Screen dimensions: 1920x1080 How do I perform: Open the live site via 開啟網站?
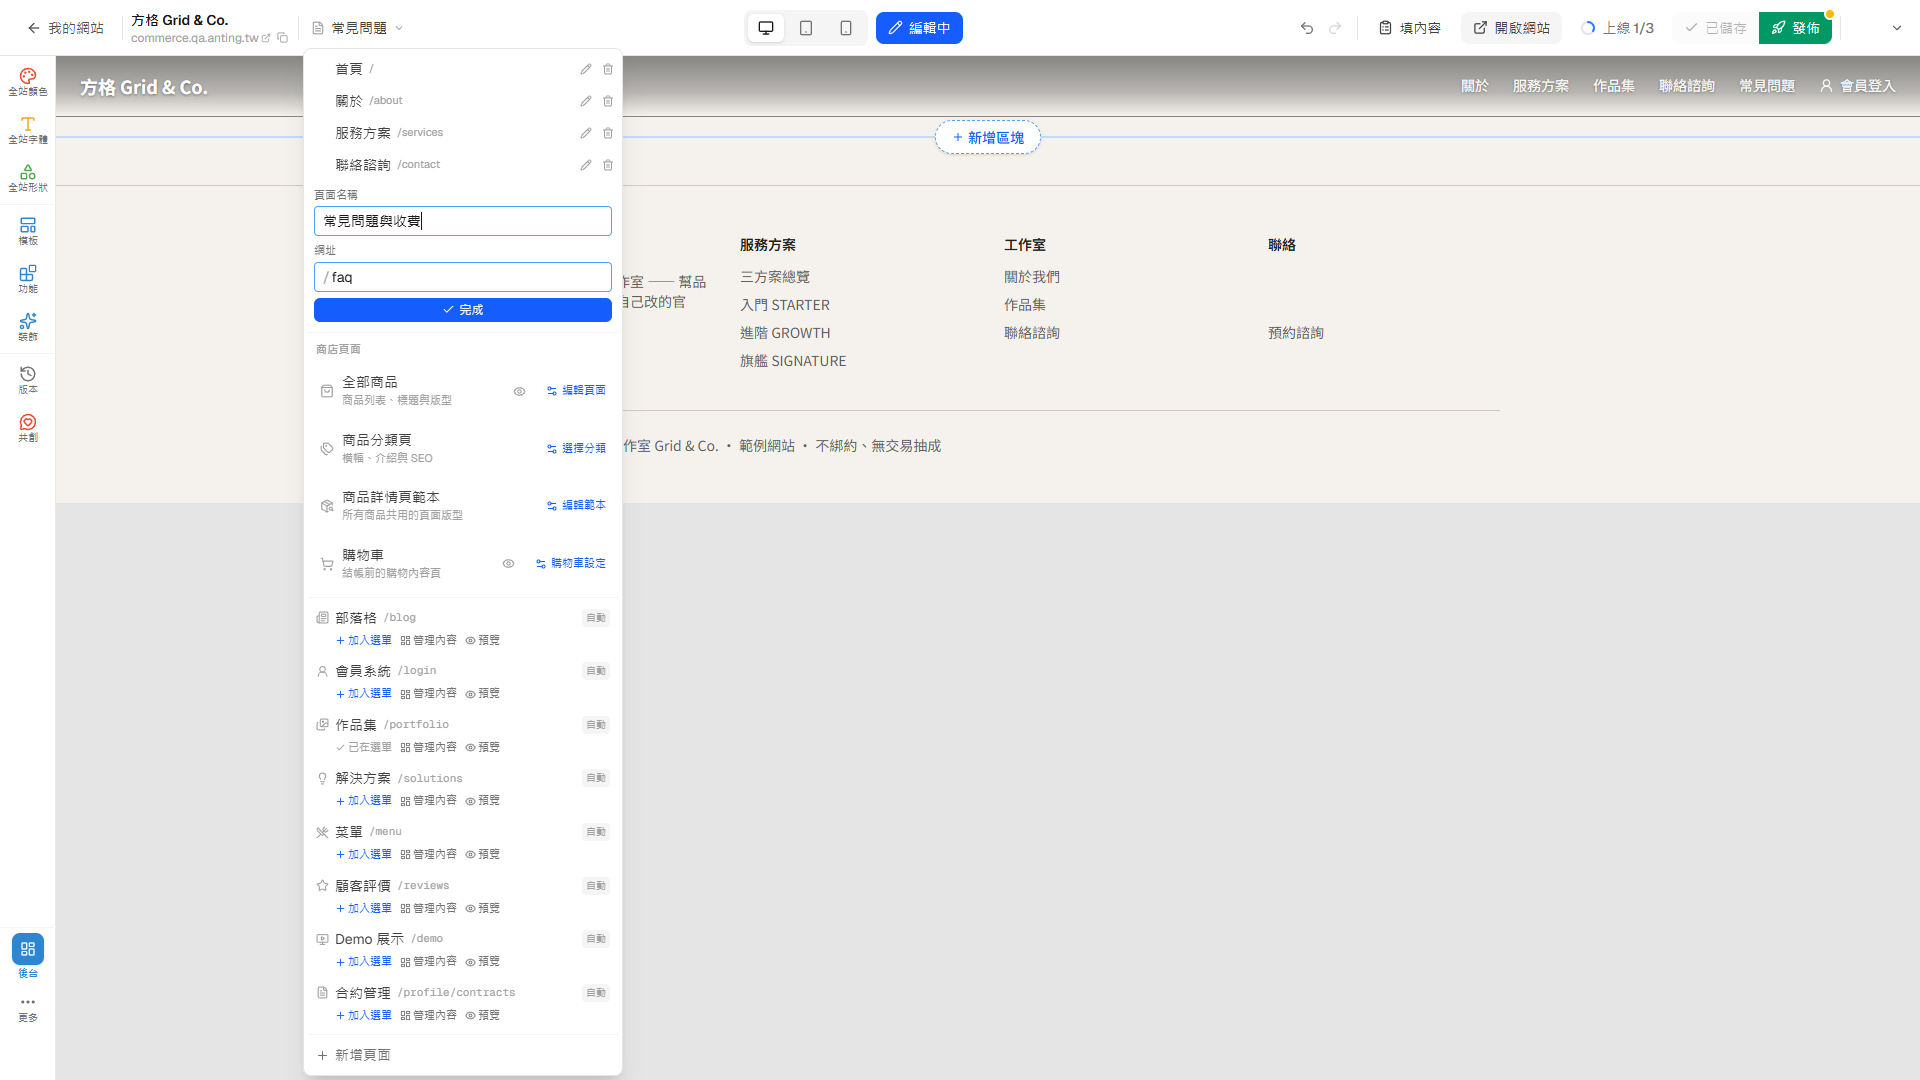point(1512,28)
